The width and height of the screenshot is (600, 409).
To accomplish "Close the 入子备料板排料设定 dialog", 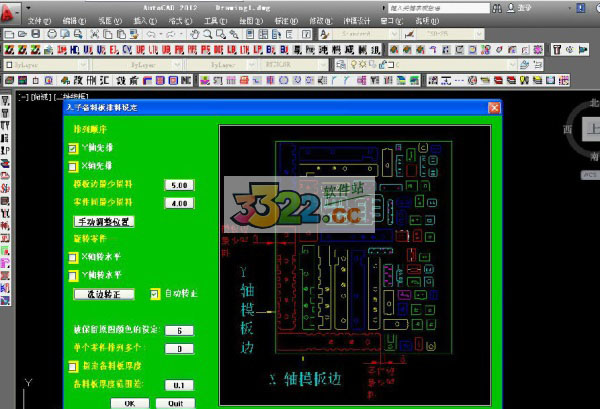I will pos(494,108).
